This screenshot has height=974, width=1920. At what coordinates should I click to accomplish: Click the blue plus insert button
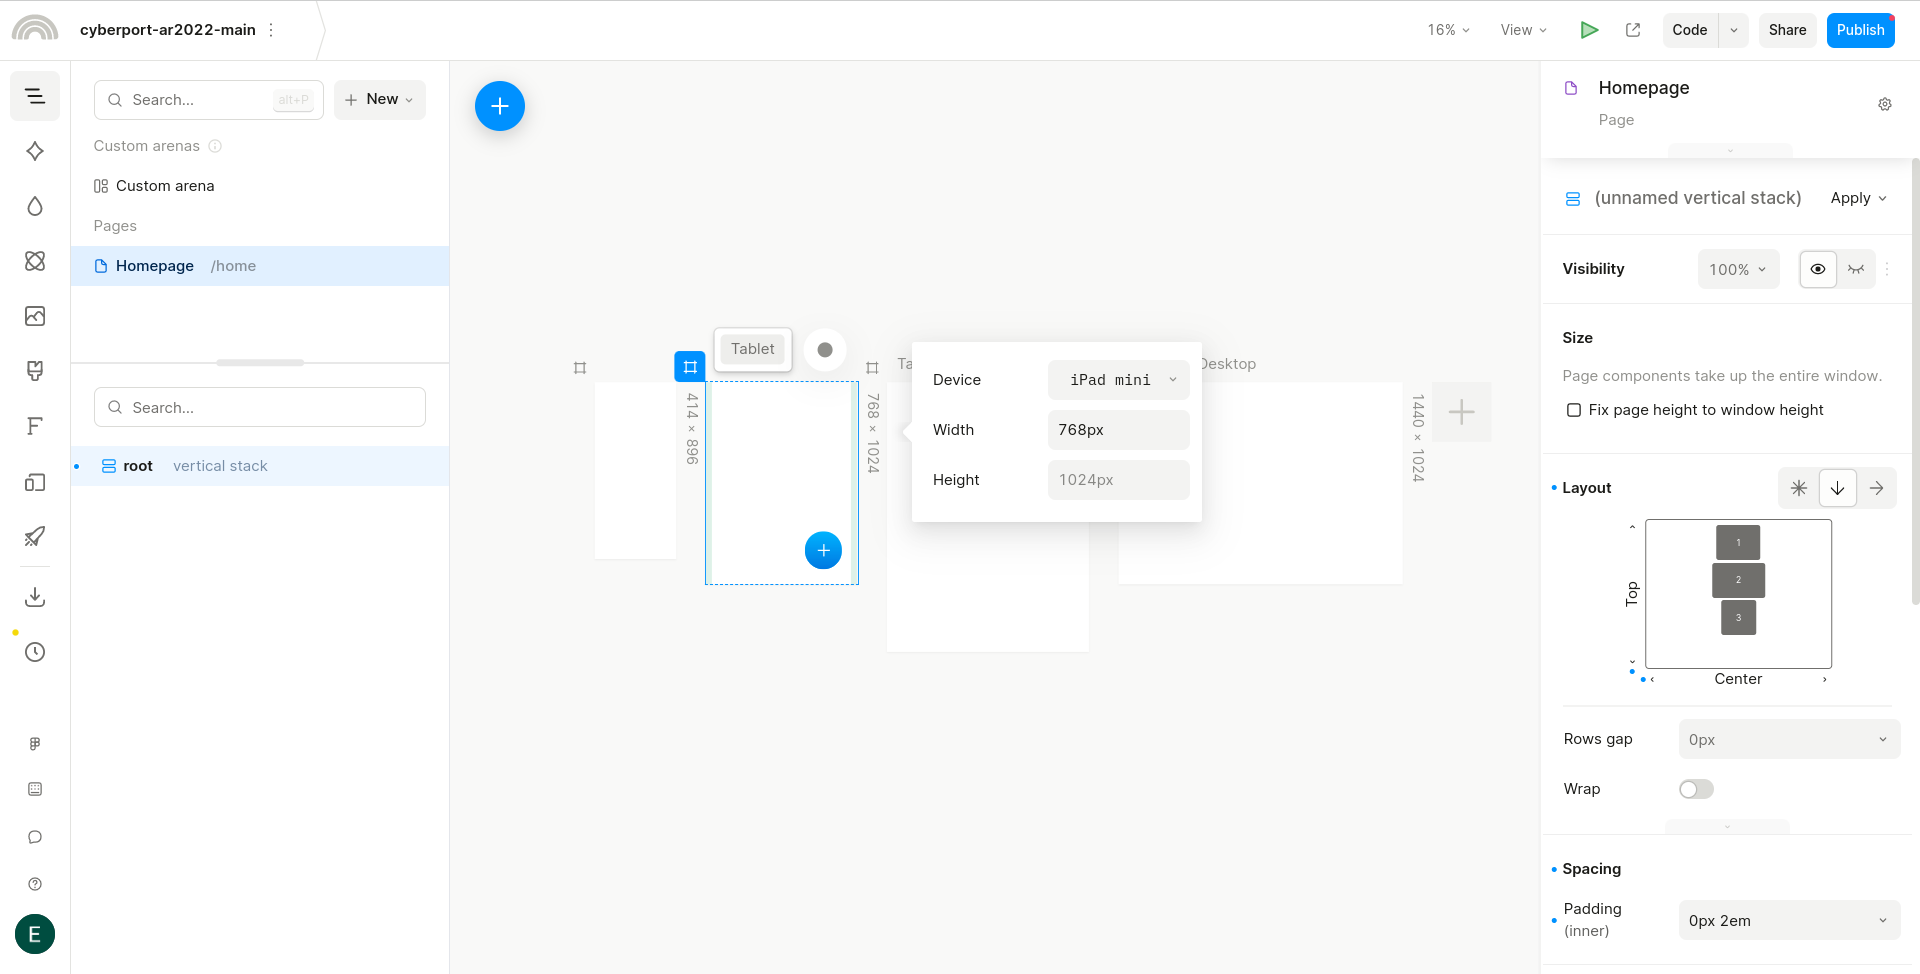500,106
